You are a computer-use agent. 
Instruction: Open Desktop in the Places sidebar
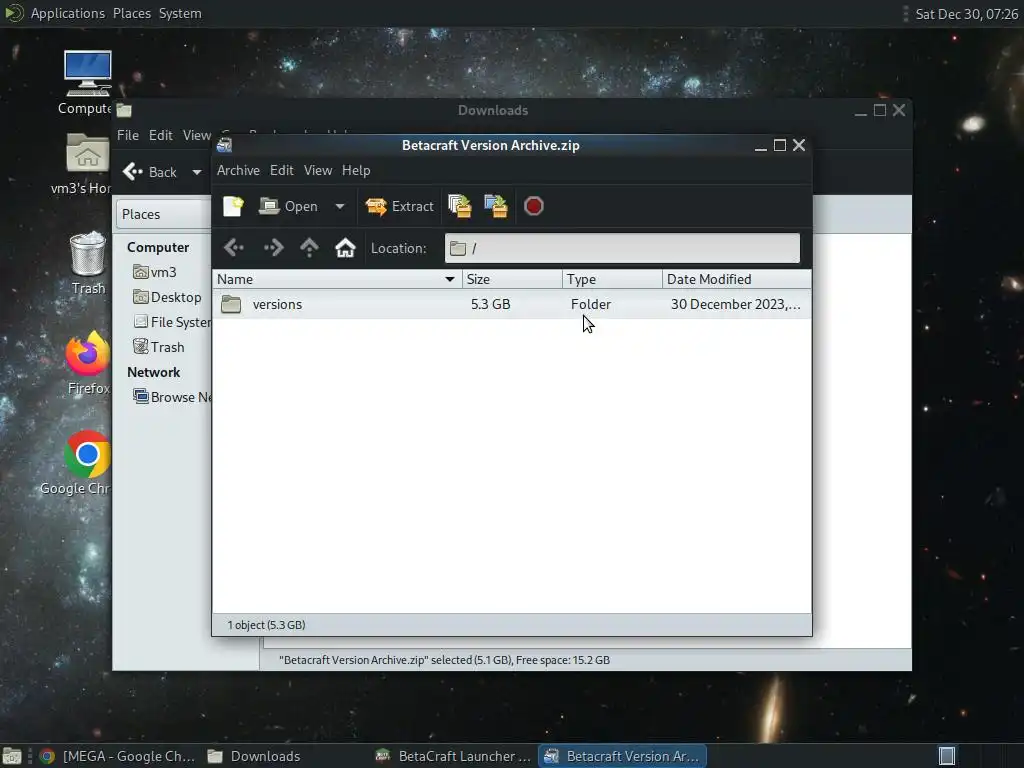(167, 297)
